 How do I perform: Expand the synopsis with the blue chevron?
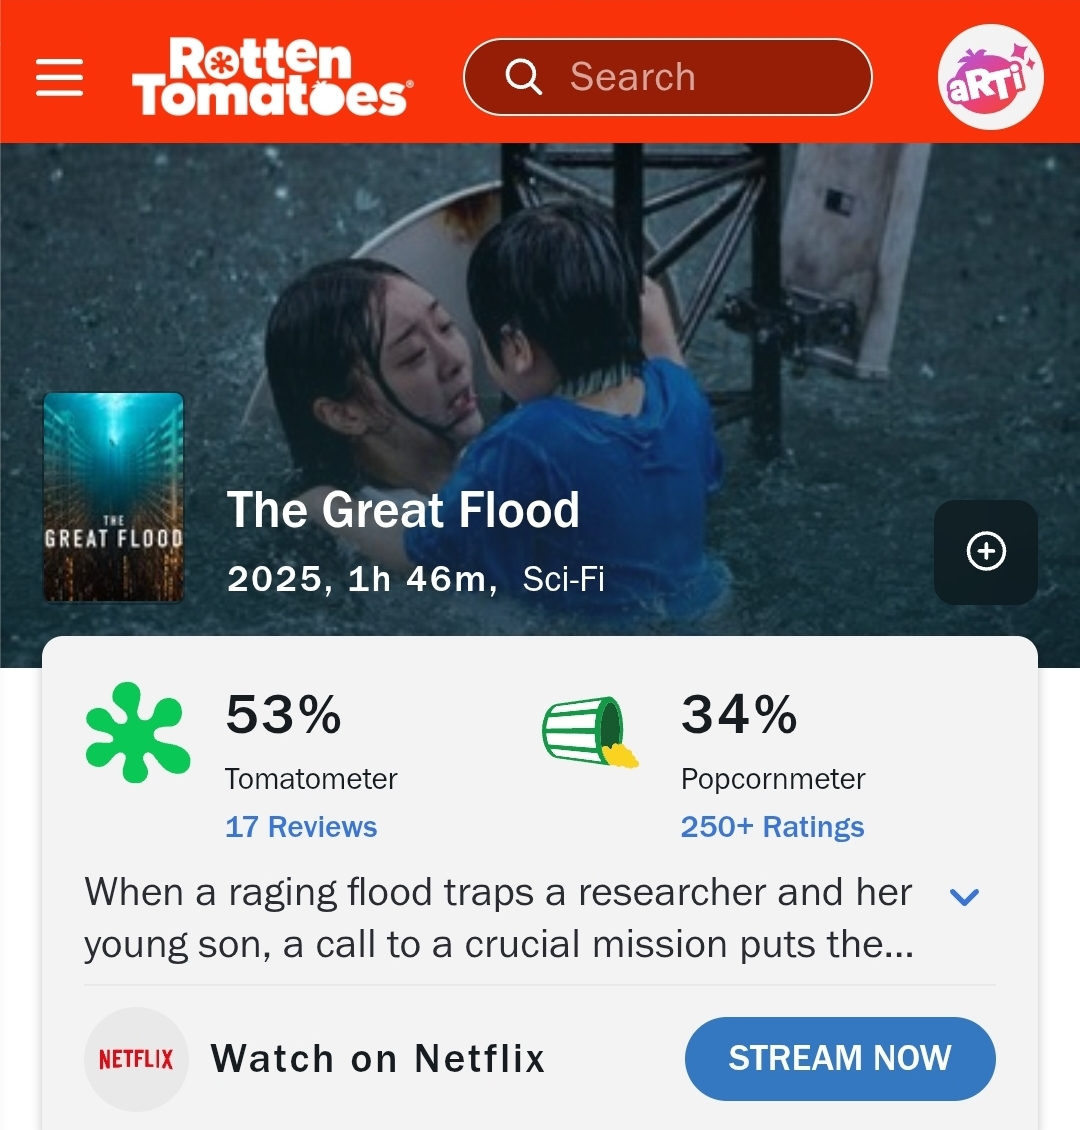click(x=964, y=897)
